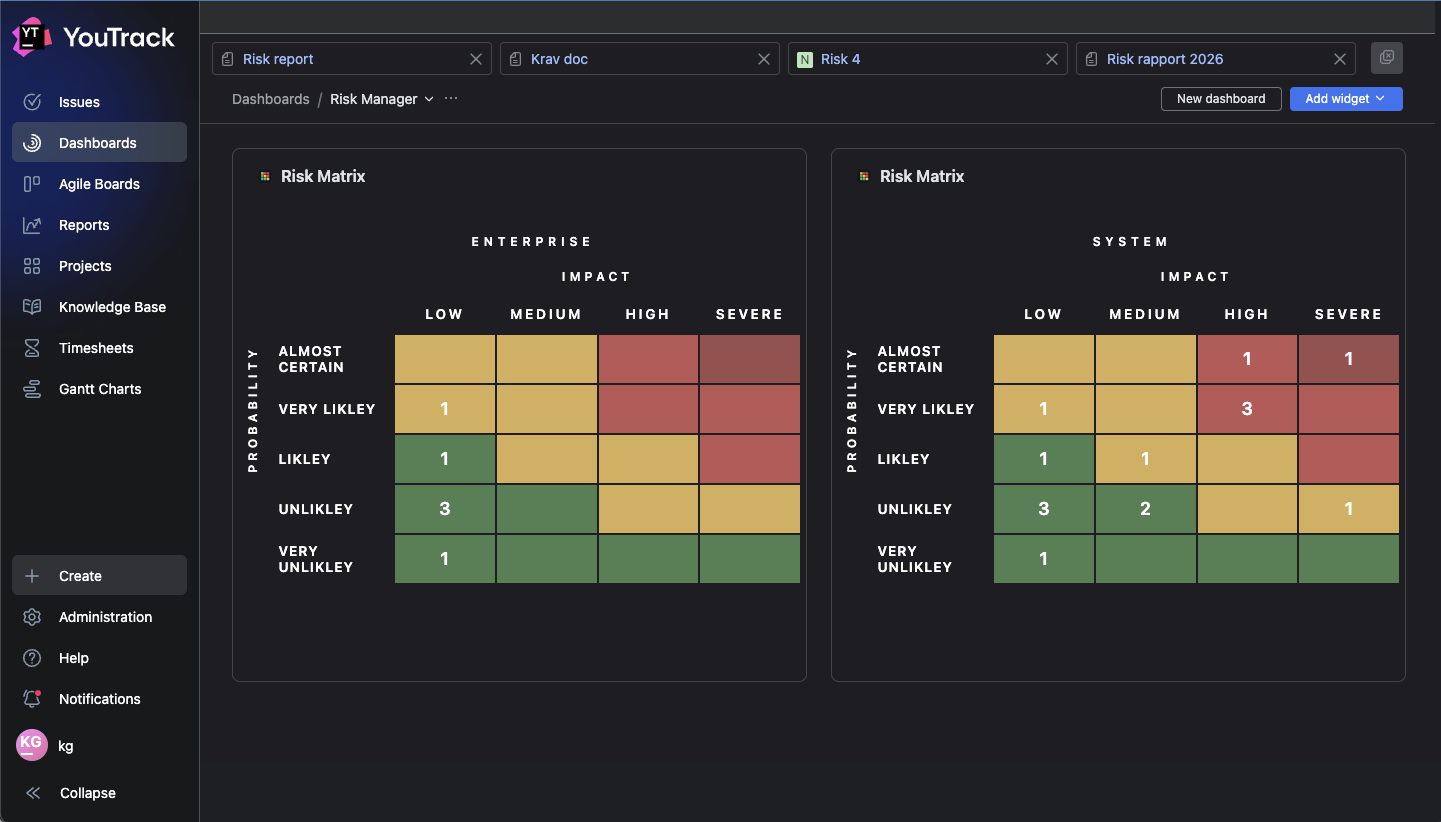Switch to the Risk rapport 2026 tab
The image size is (1441, 822).
pyautogui.click(x=1165, y=59)
